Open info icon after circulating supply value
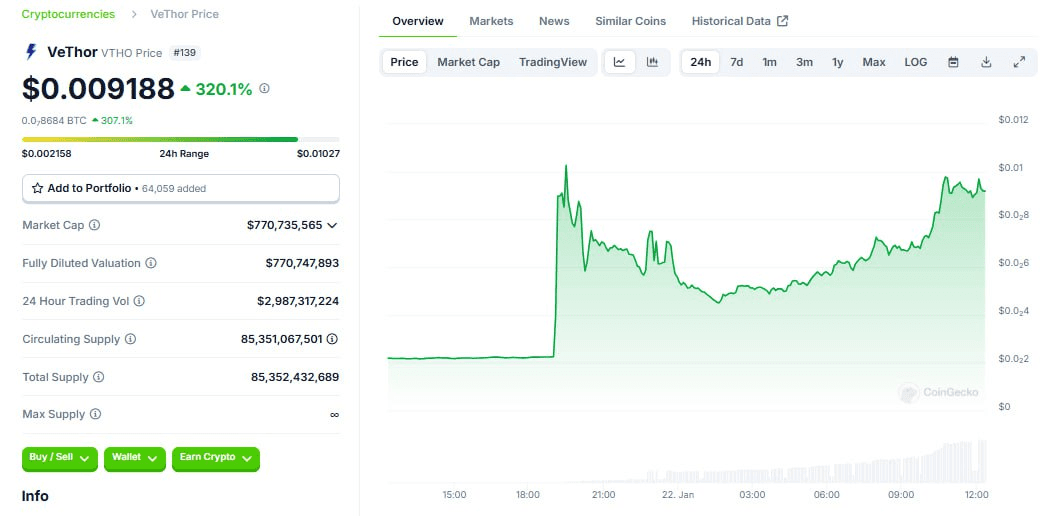 pyautogui.click(x=332, y=339)
